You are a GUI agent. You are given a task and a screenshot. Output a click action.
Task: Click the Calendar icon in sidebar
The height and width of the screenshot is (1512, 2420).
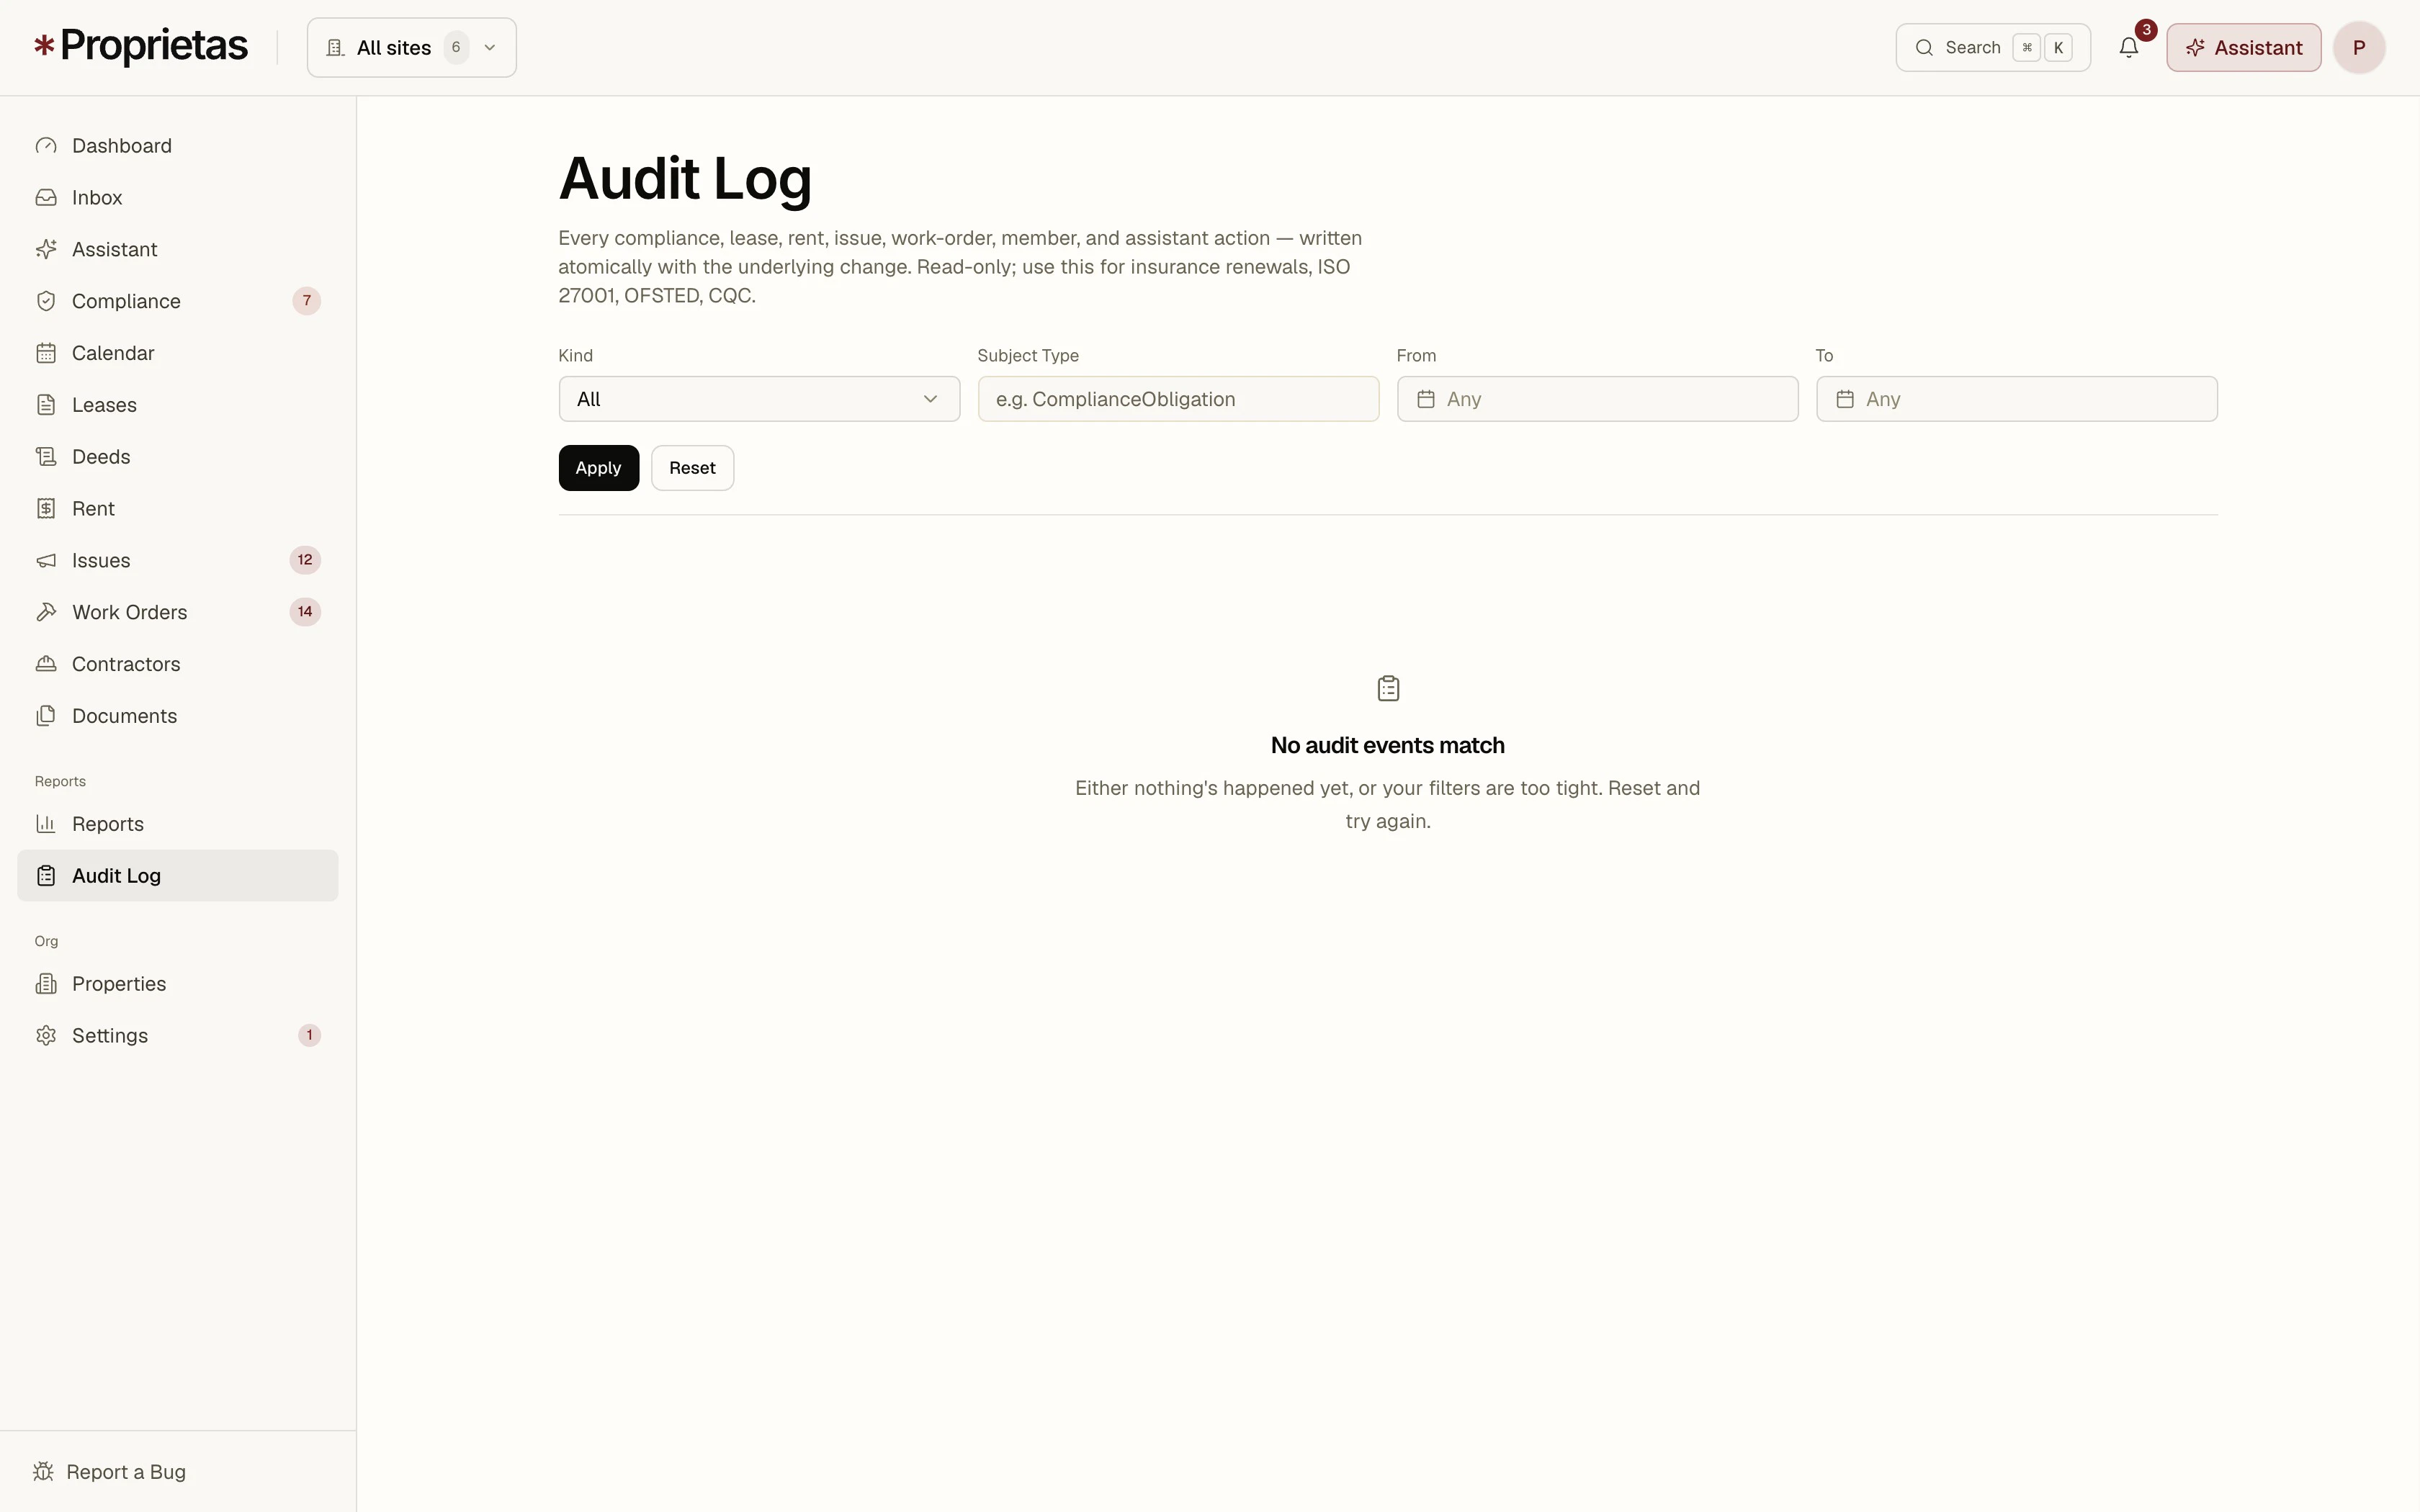tap(46, 353)
